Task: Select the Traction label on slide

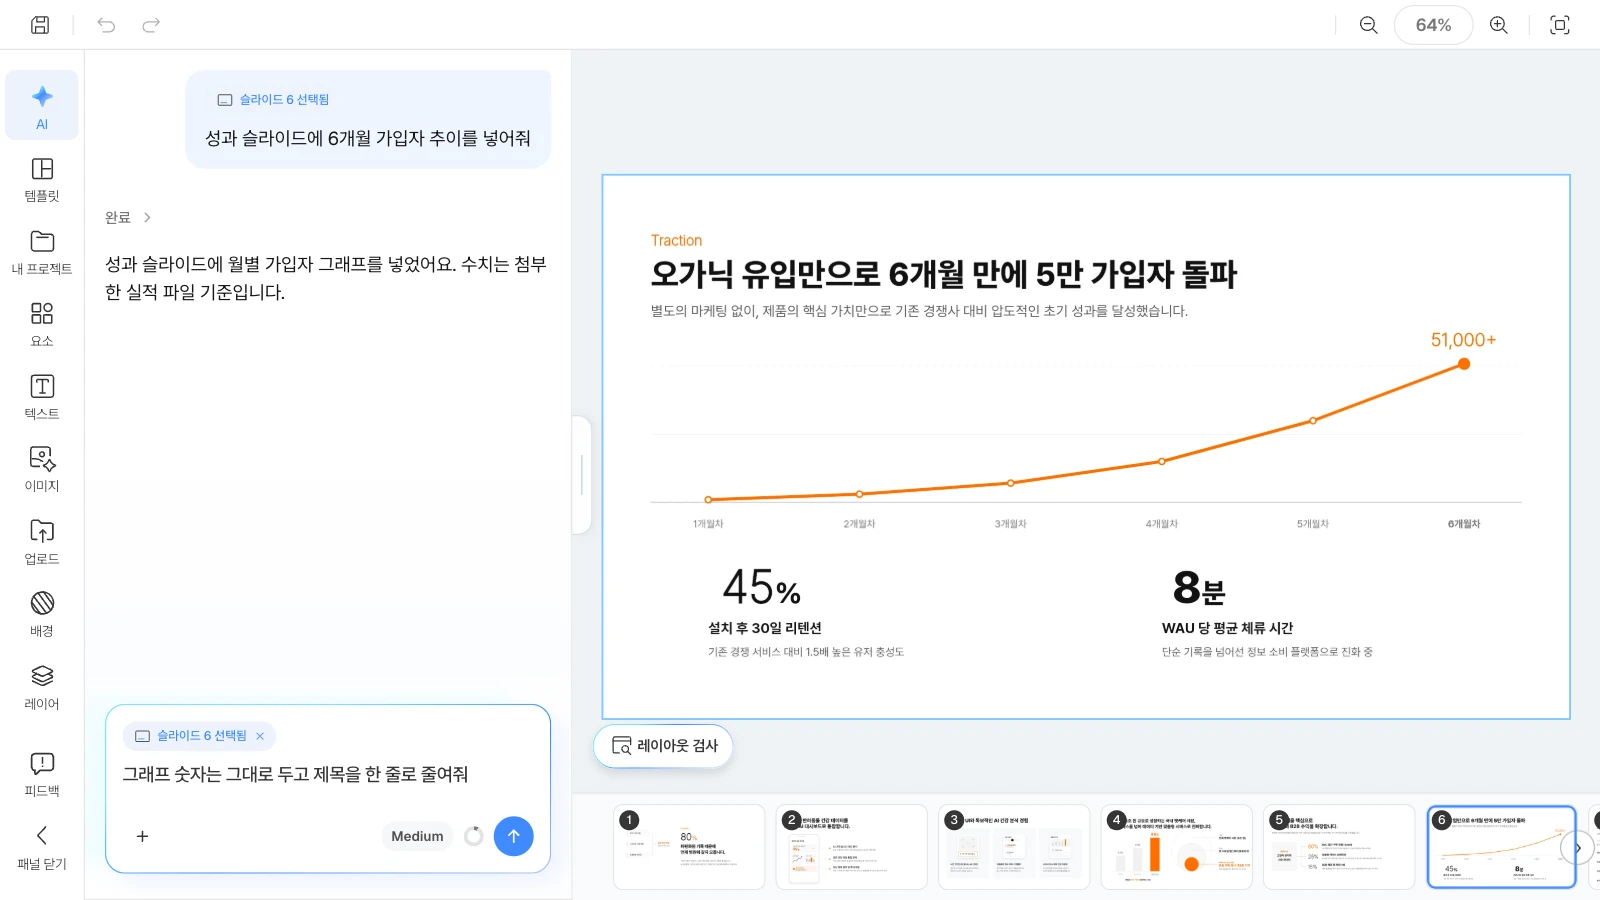Action: coord(677,240)
